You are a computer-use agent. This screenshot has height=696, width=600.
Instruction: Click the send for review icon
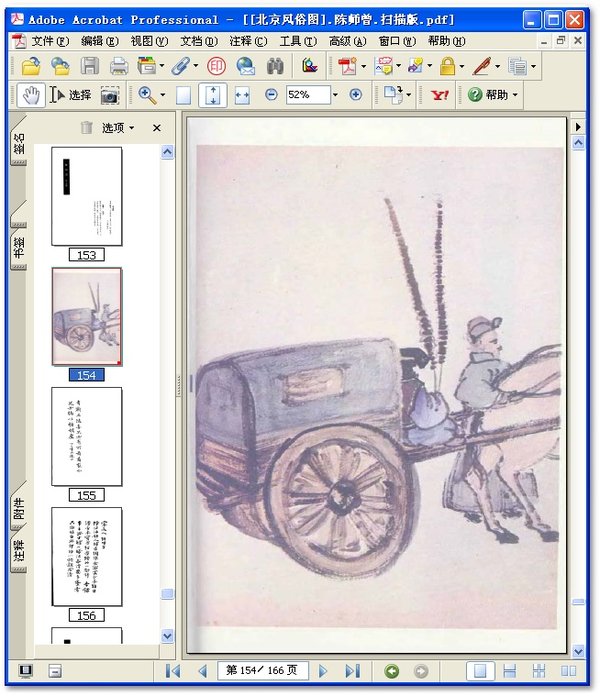415,67
